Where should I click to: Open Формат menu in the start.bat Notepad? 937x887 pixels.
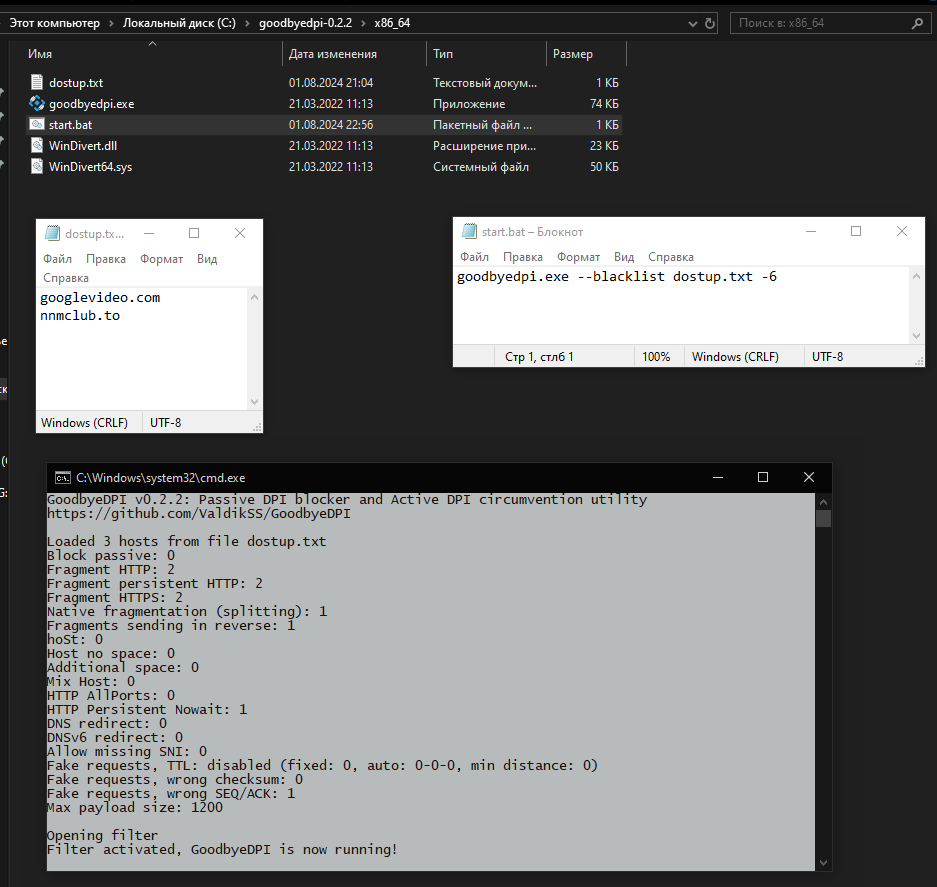tap(578, 257)
